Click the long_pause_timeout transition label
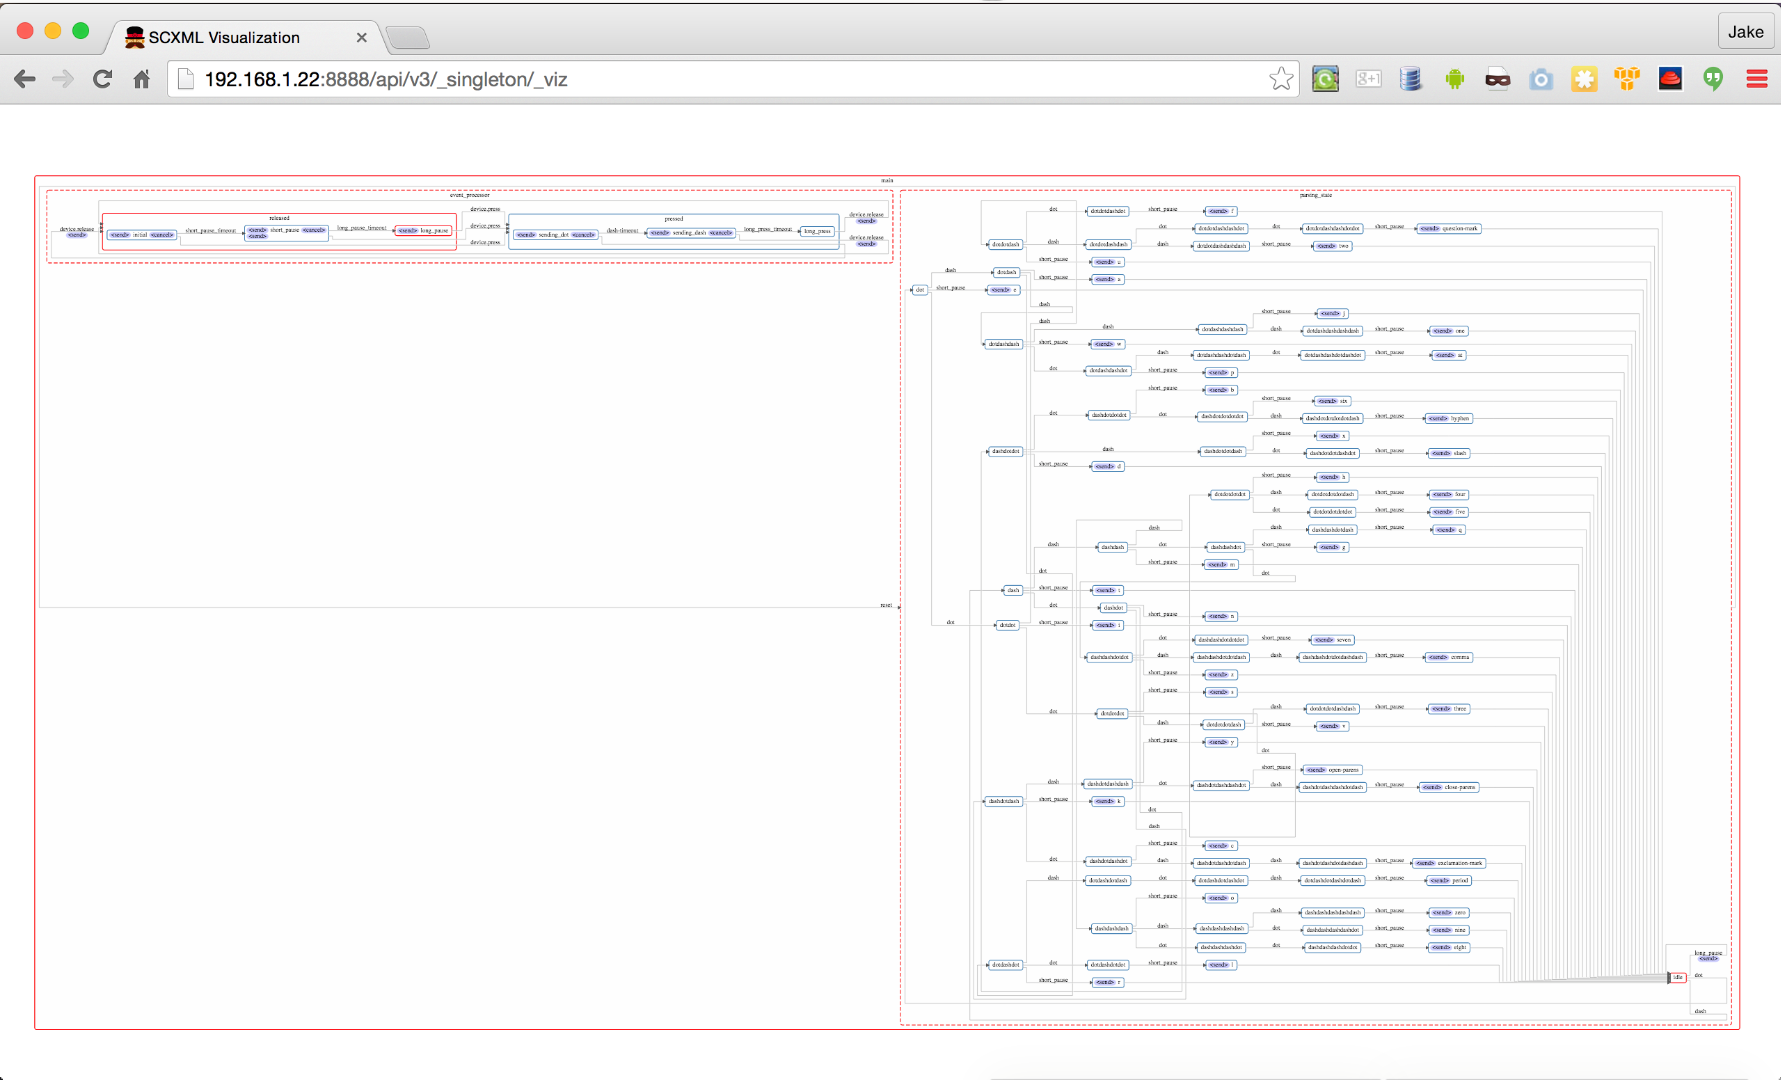 point(361,228)
